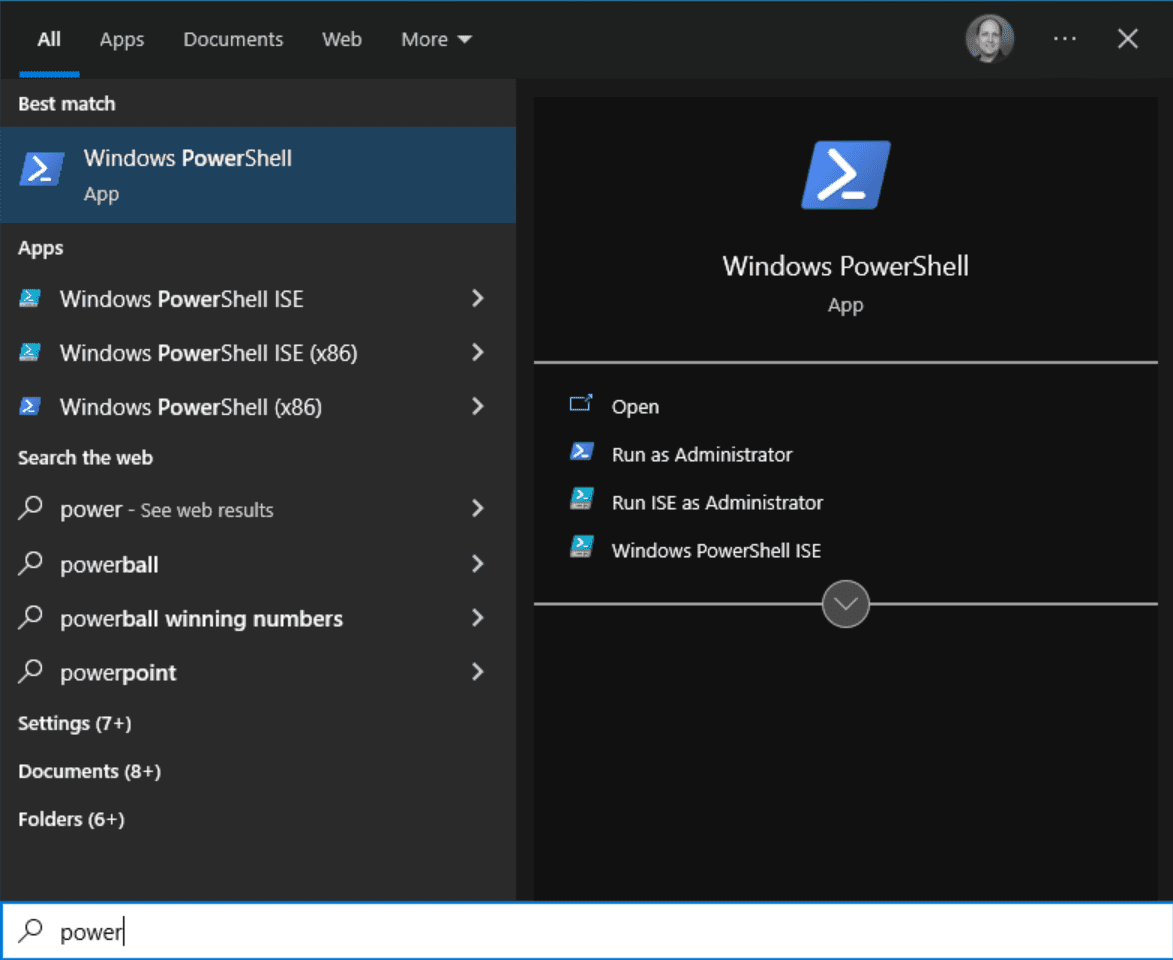Search the web for powerpoint

pyautogui.click(x=258, y=671)
